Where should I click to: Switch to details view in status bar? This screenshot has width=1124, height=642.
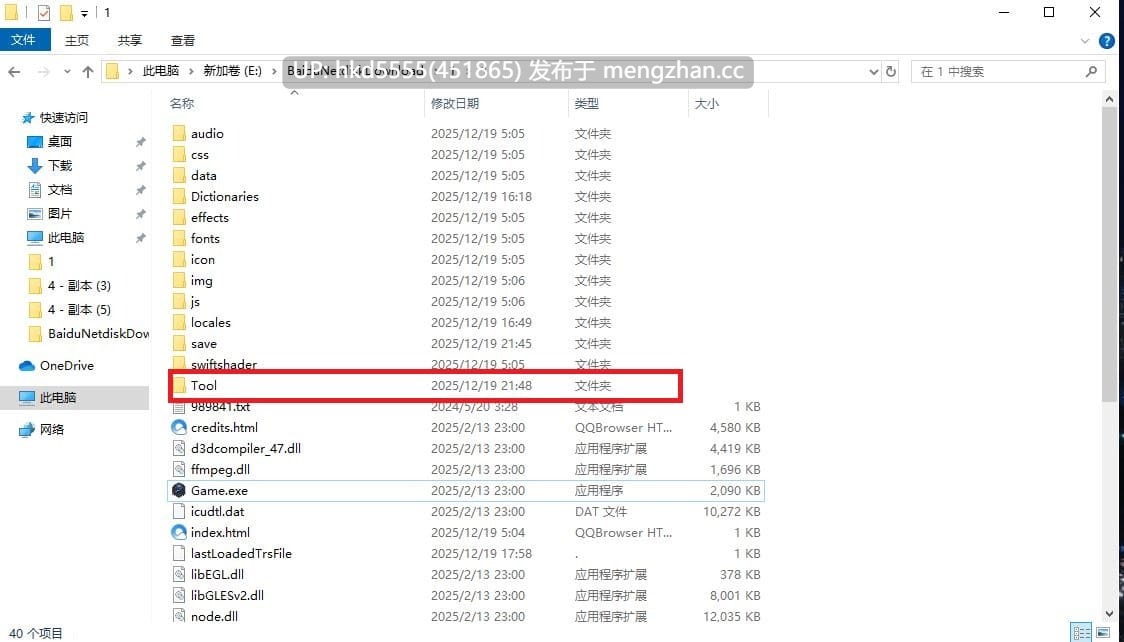[x=1080, y=633]
